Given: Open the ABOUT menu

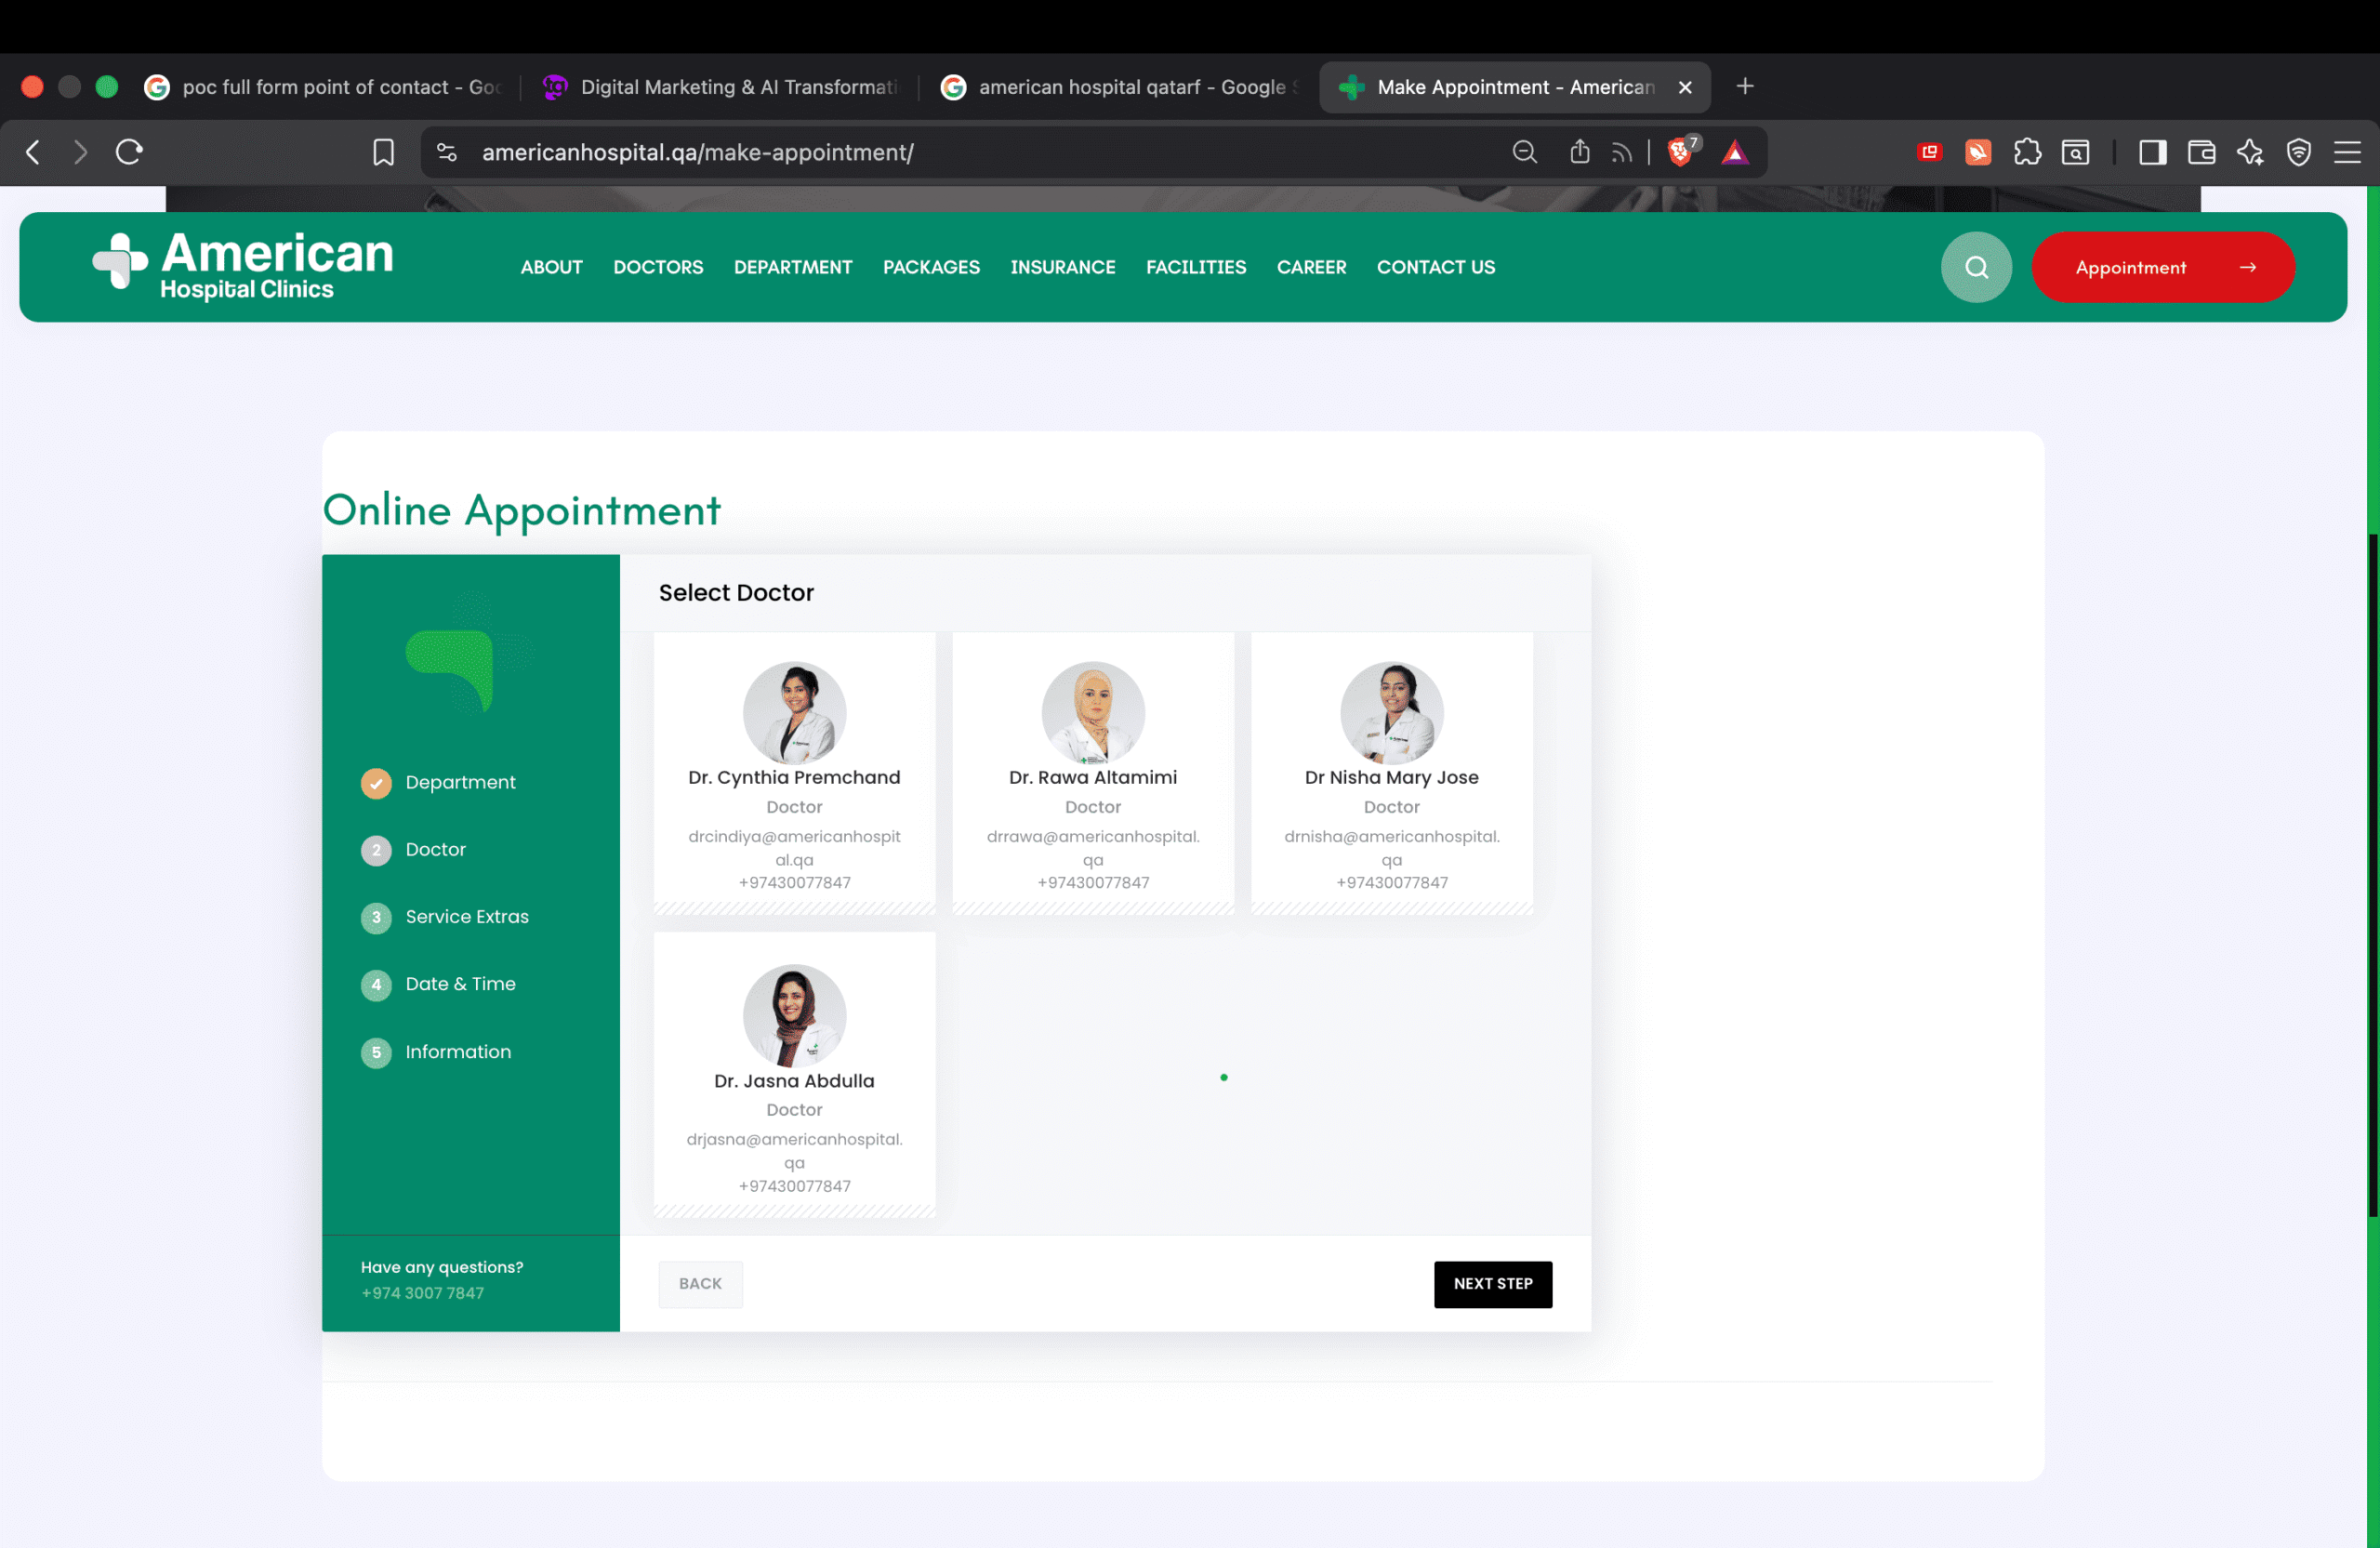Looking at the screenshot, I should (x=552, y=267).
